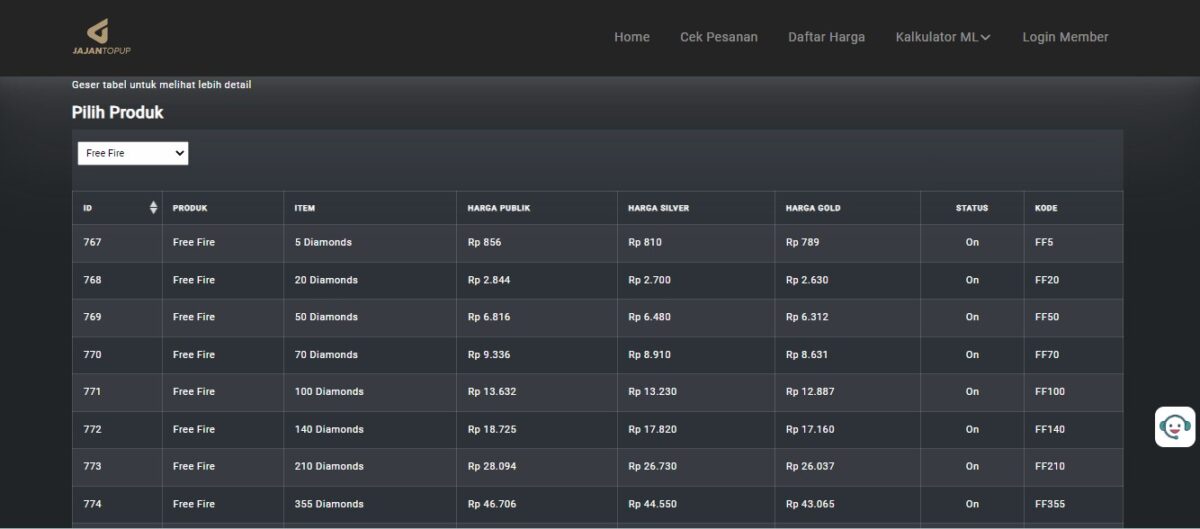Click the Harga Silver column header
The image size is (1200, 529).
(658, 208)
